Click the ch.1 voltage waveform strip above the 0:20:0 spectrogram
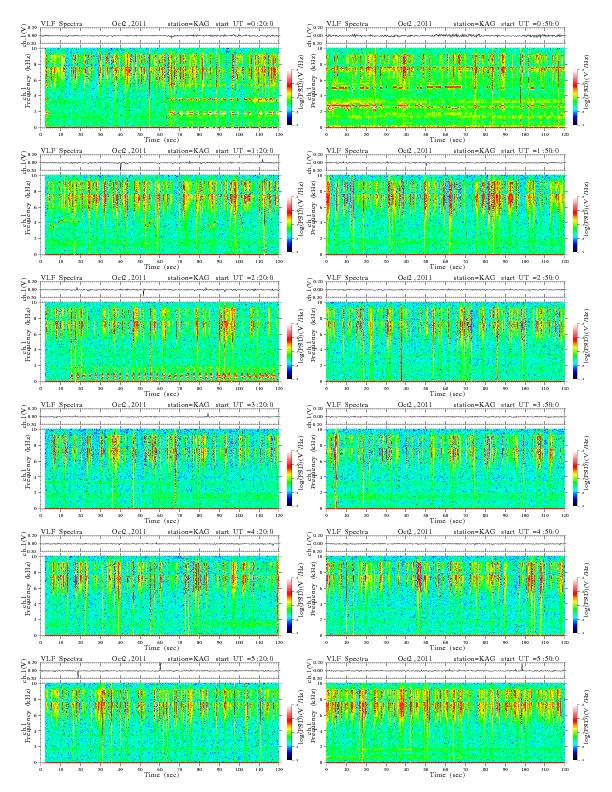612x792 pixels. pos(160,36)
